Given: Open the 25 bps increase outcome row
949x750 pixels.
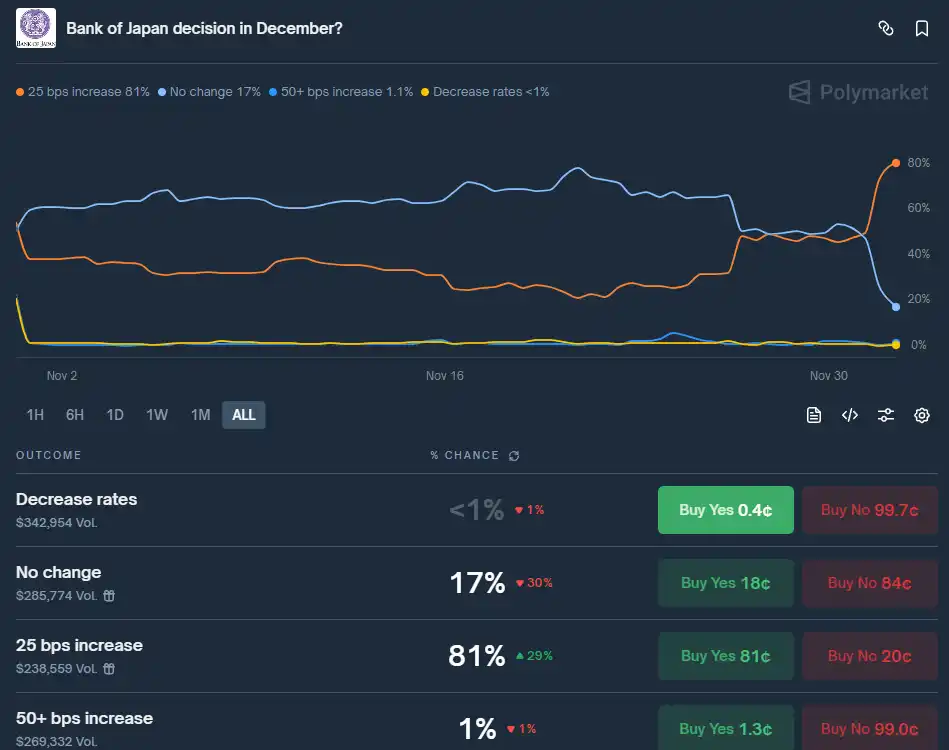Looking at the screenshot, I should pyautogui.click(x=477, y=656).
